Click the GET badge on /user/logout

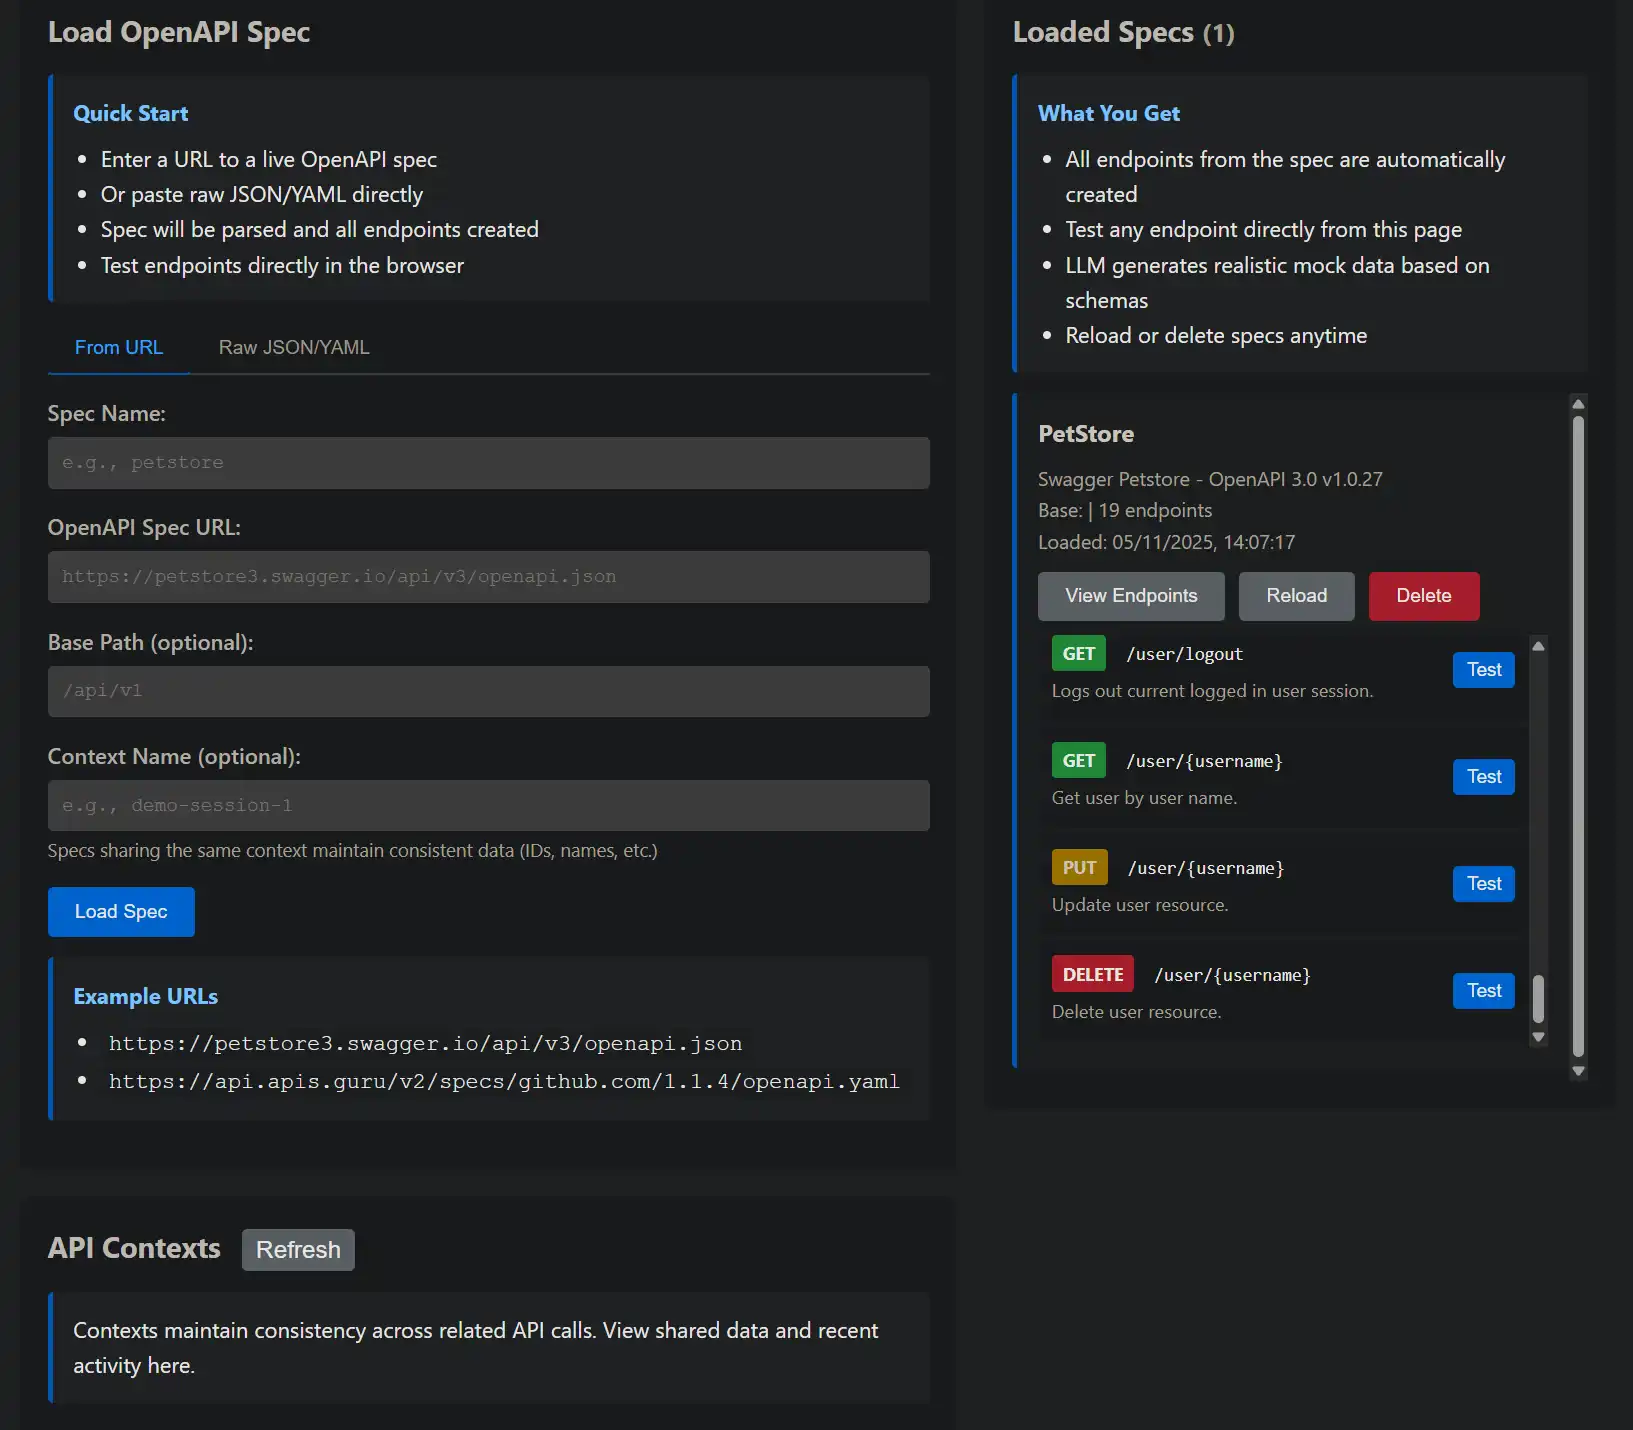point(1078,653)
